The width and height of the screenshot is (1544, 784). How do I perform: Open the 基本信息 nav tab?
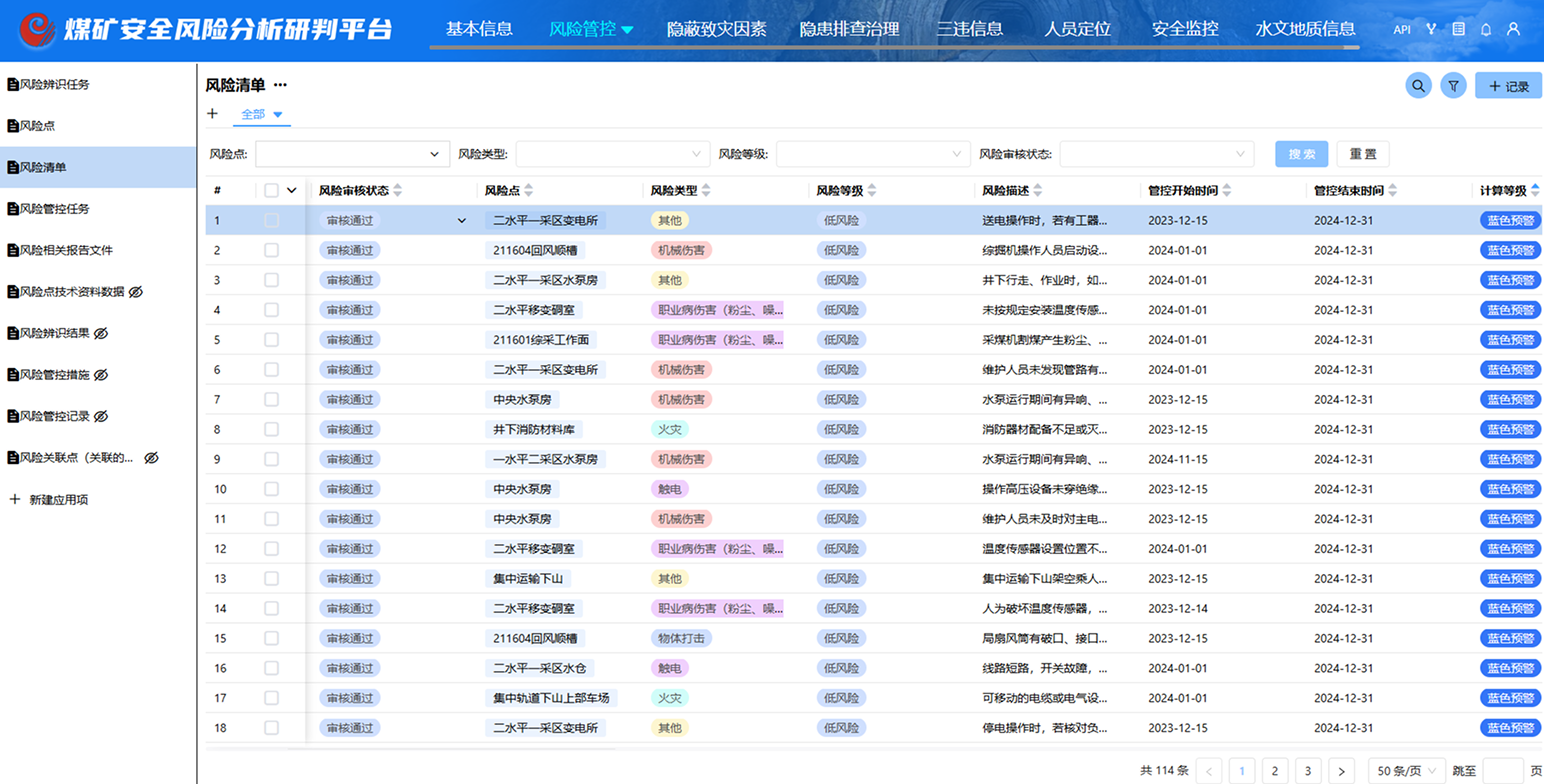coord(479,30)
